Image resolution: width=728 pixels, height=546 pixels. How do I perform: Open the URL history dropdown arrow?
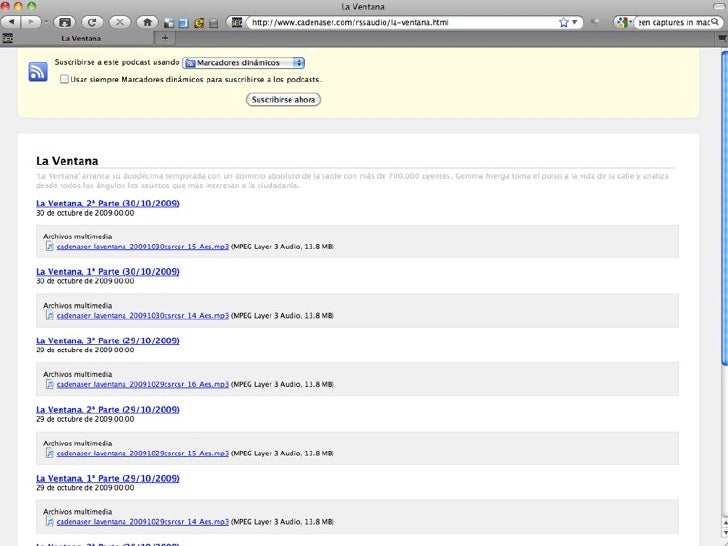[x=575, y=22]
